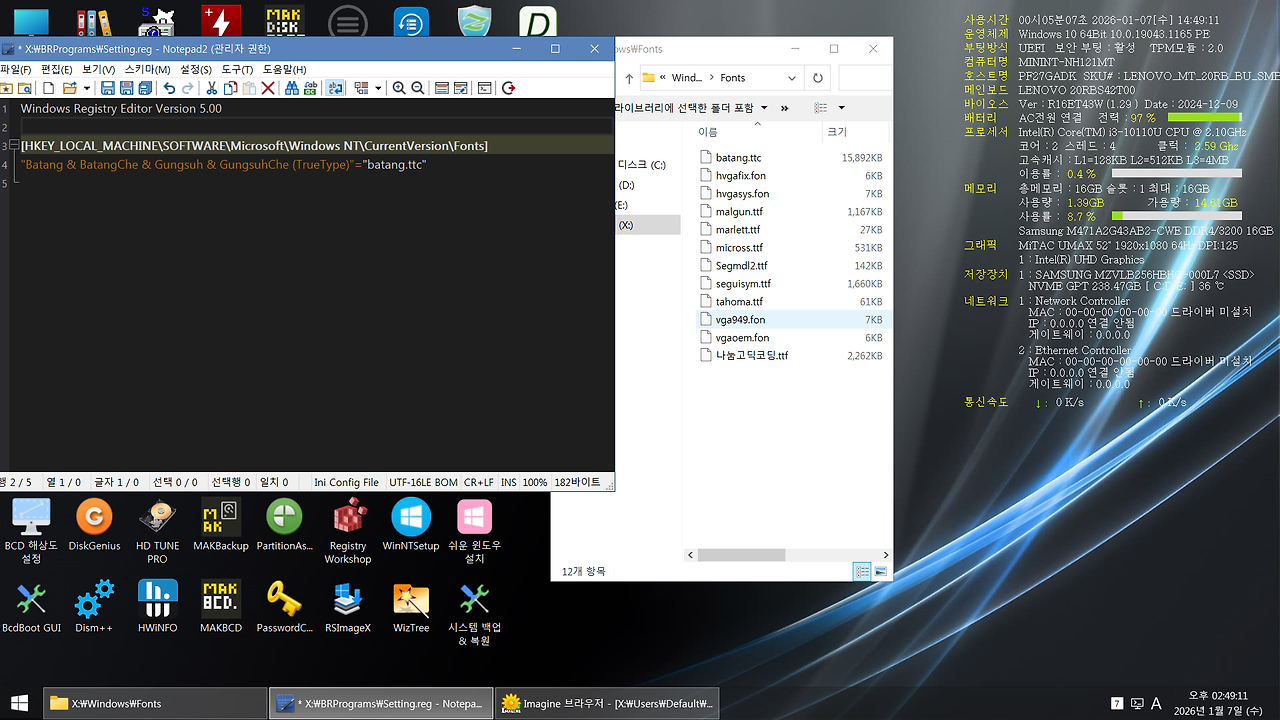Screen dimensions: 1280x720
Task: Open 라이브러리에 선택한 폴더 포함 dropdown
Action: click(691, 108)
